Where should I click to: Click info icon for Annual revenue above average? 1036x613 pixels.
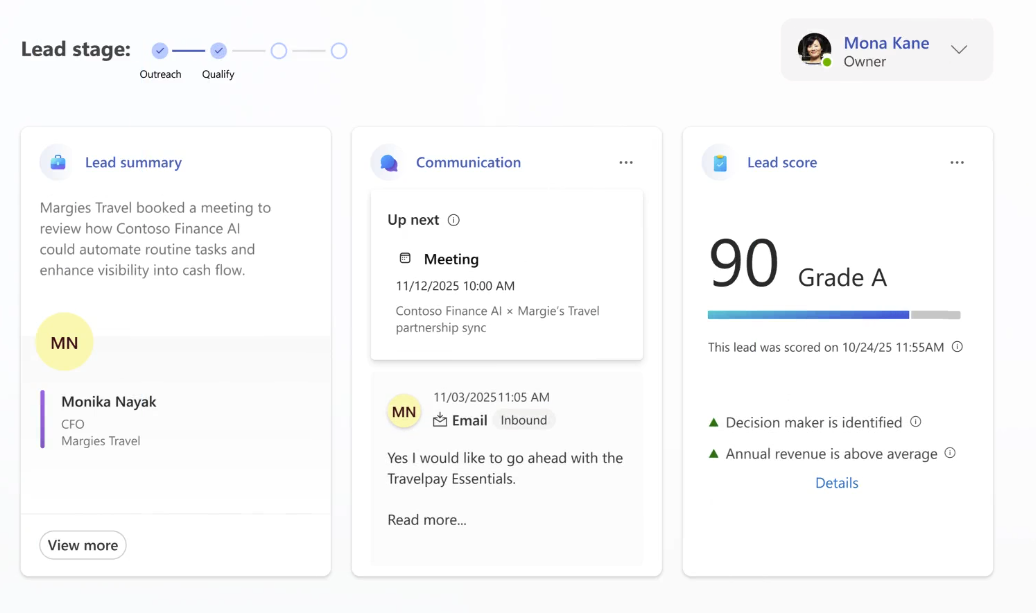click(x=950, y=453)
